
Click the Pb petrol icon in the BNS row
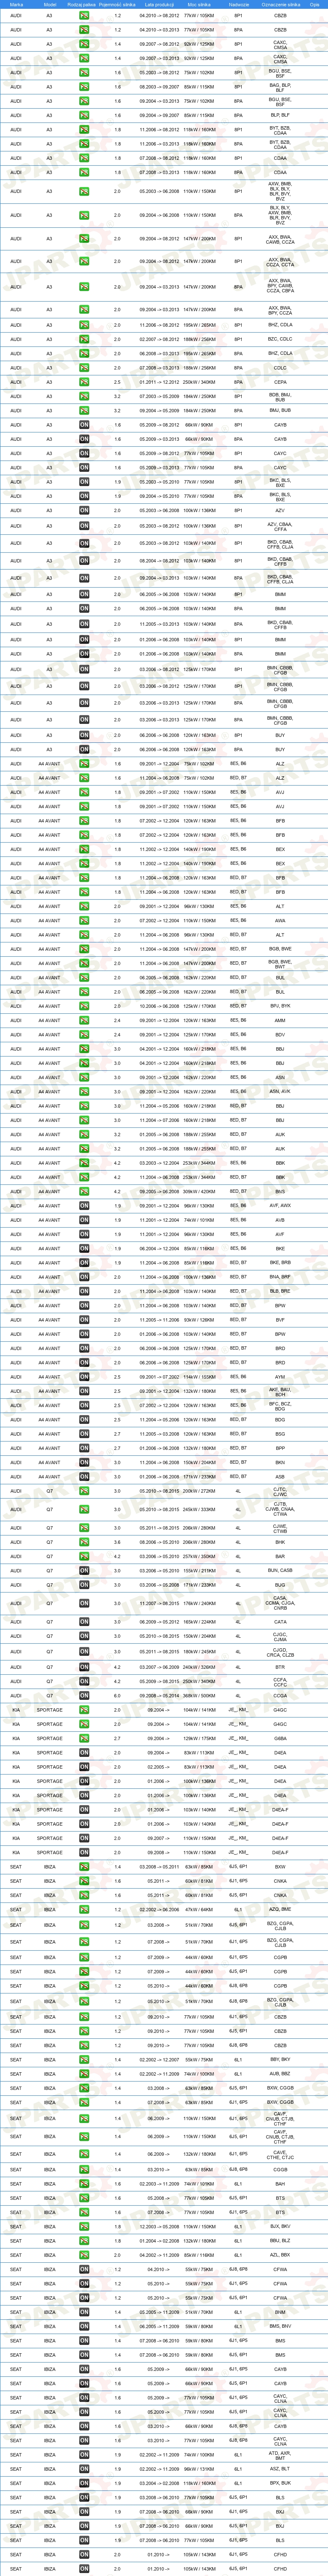(x=84, y=1192)
